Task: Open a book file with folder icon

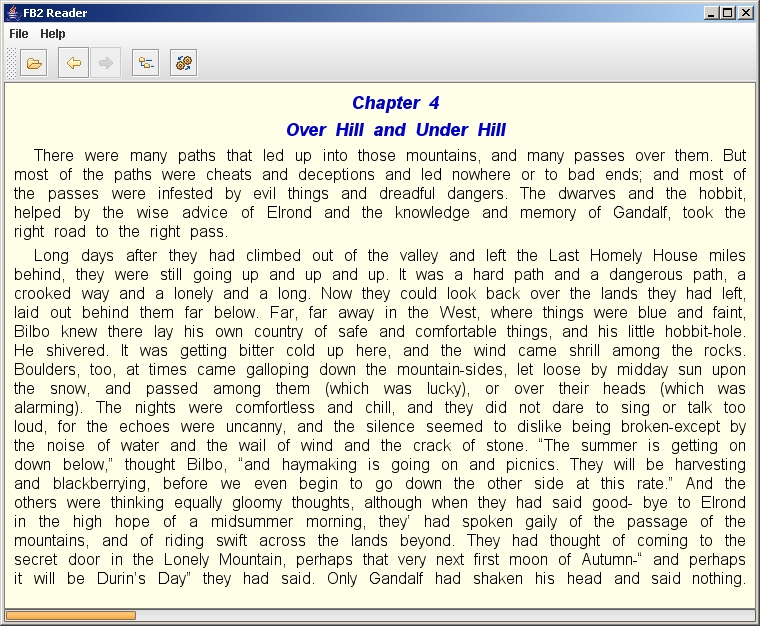Action: coord(33,63)
